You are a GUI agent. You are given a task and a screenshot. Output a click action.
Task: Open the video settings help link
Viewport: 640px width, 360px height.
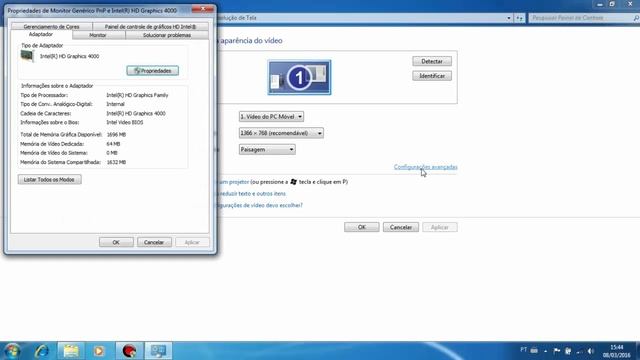click(x=260, y=205)
